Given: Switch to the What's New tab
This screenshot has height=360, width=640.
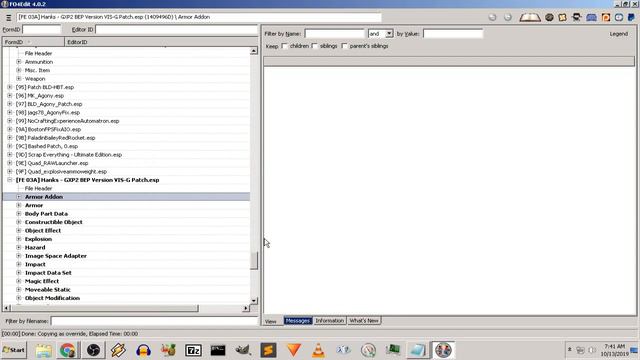Looking at the screenshot, I should point(364,321).
